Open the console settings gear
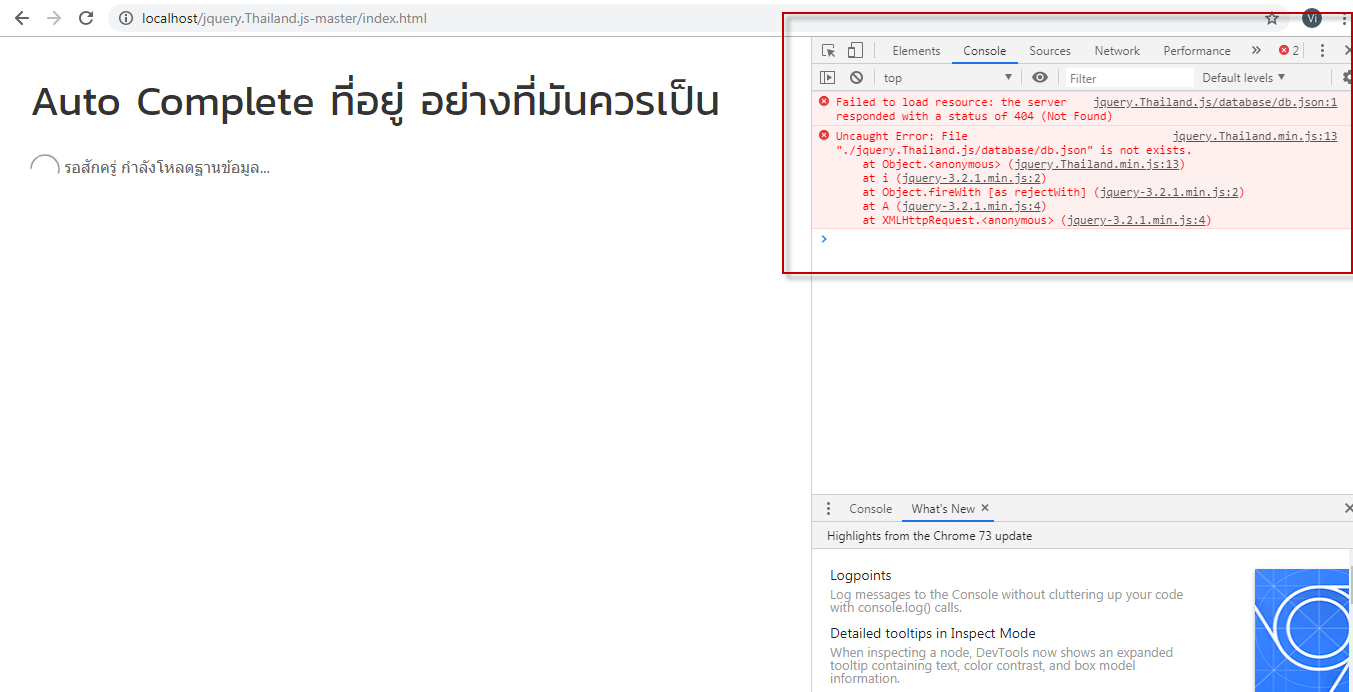The width and height of the screenshot is (1353, 692). click(1345, 77)
